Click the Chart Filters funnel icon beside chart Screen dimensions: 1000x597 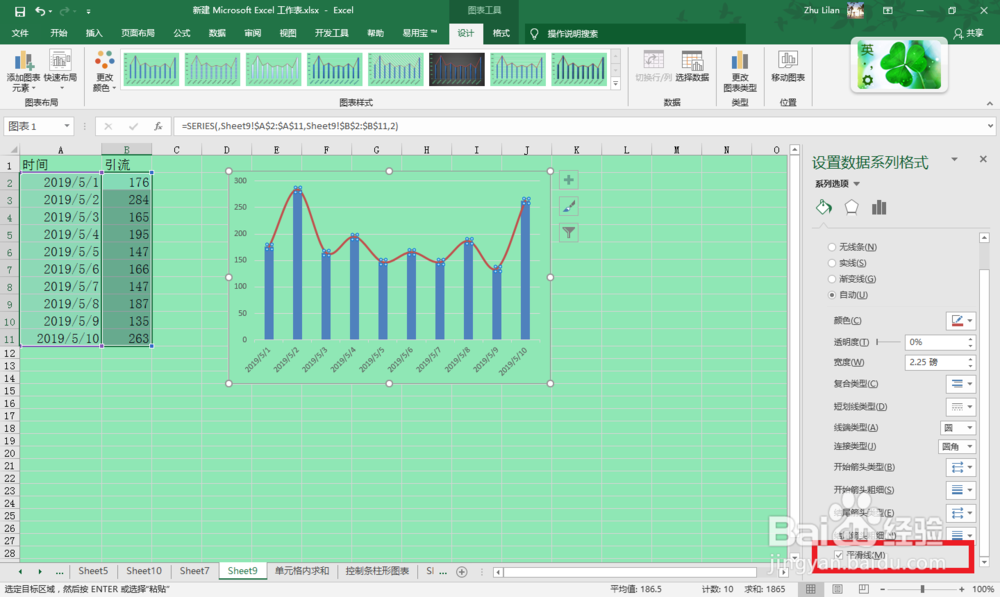[x=568, y=233]
